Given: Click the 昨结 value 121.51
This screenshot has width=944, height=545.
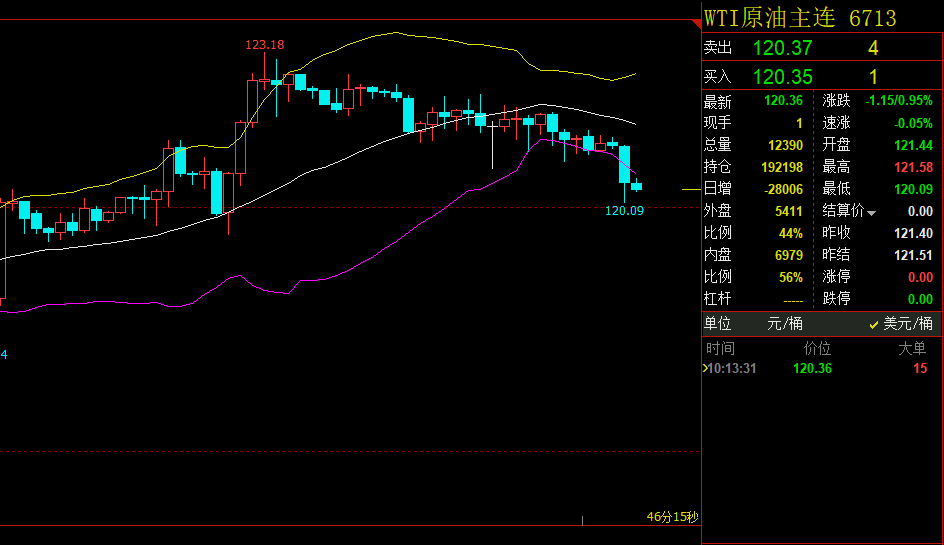Looking at the screenshot, I should pyautogui.click(x=913, y=255).
